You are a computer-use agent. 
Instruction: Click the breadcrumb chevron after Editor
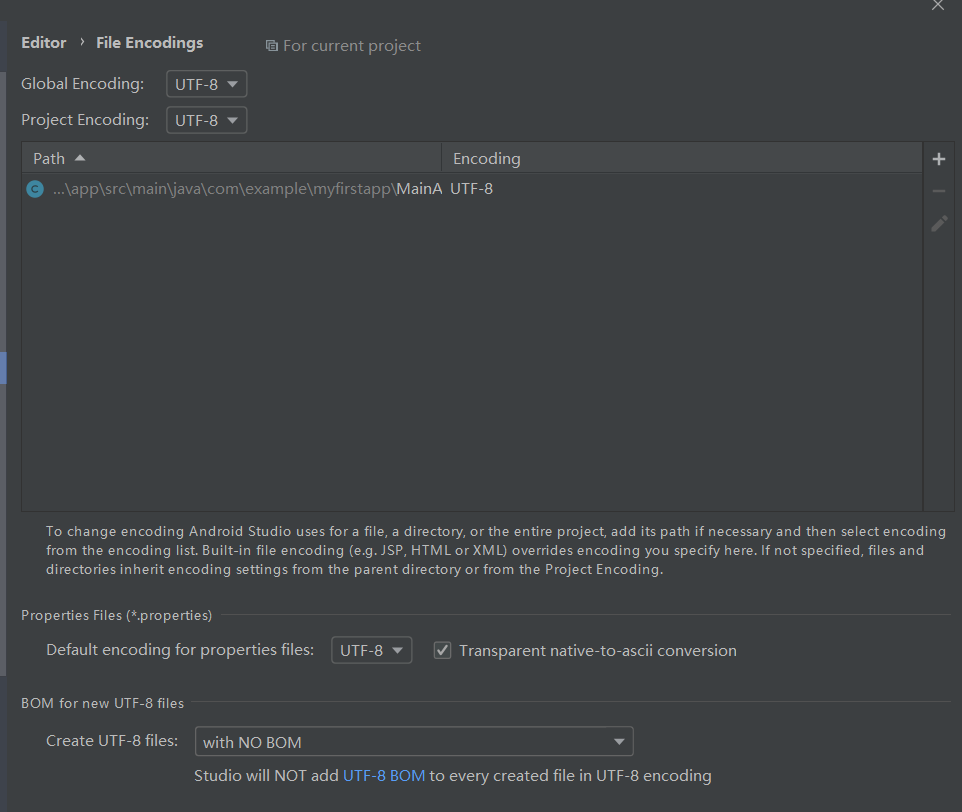[82, 42]
